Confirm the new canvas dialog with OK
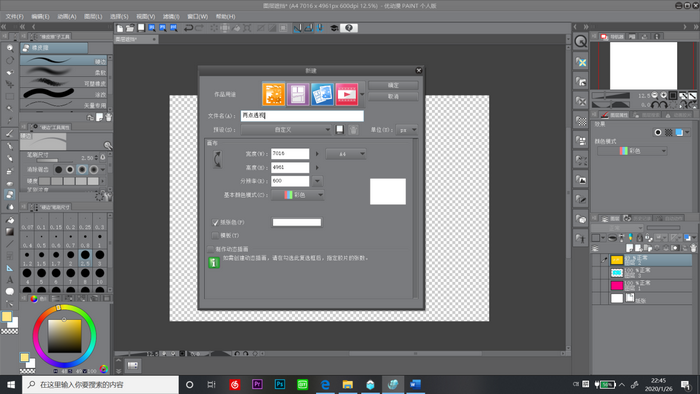 coord(393,85)
